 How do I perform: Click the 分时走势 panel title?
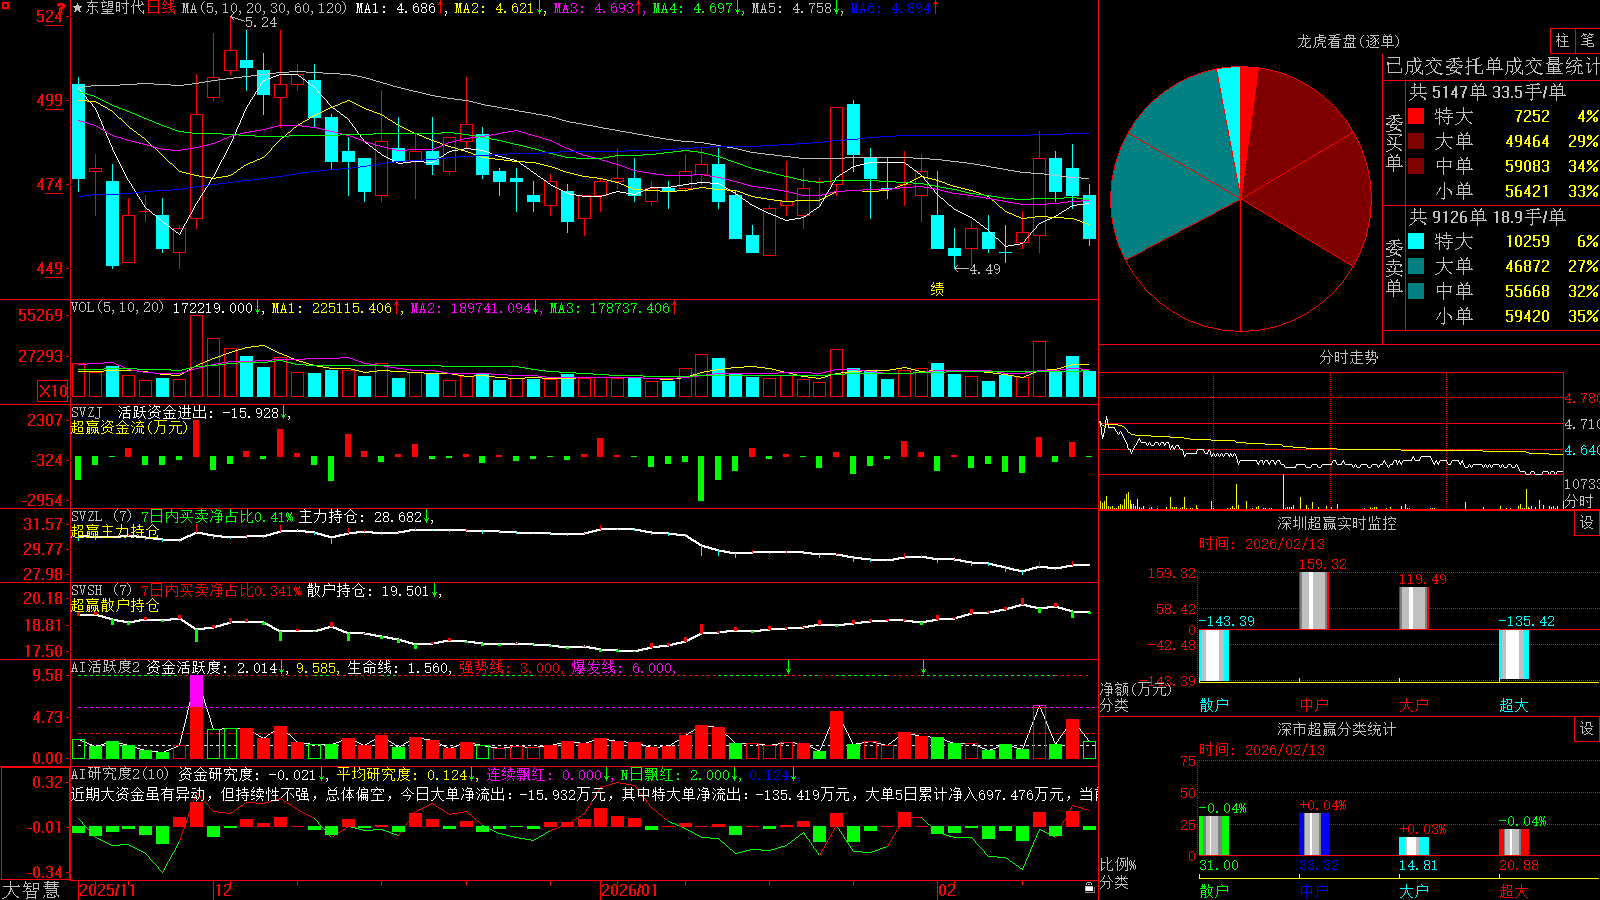pos(1349,357)
